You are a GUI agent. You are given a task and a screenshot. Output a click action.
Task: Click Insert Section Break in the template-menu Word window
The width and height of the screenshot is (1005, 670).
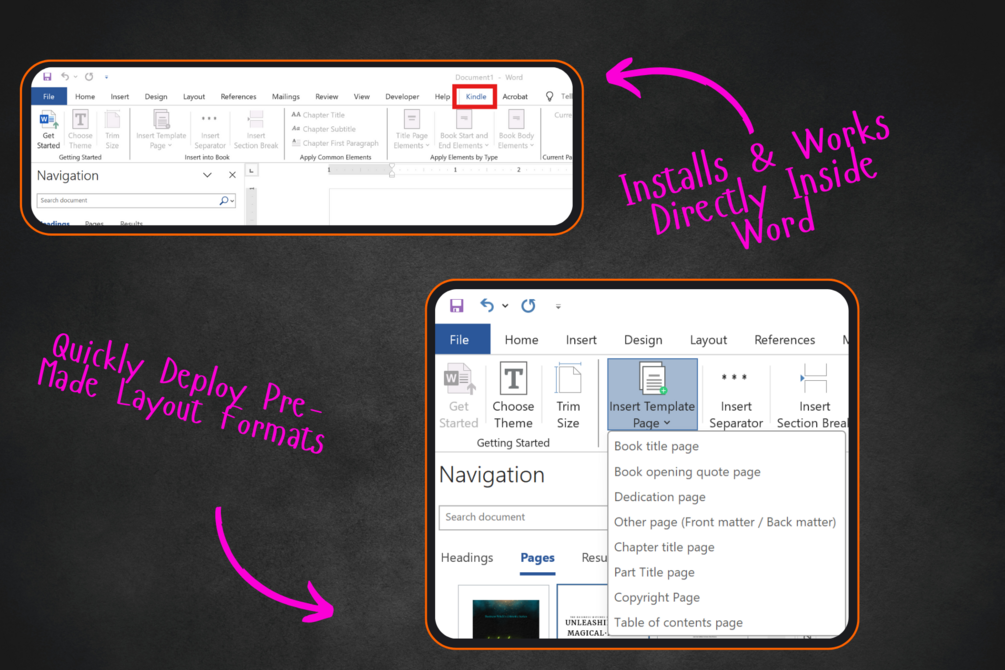coord(812,395)
